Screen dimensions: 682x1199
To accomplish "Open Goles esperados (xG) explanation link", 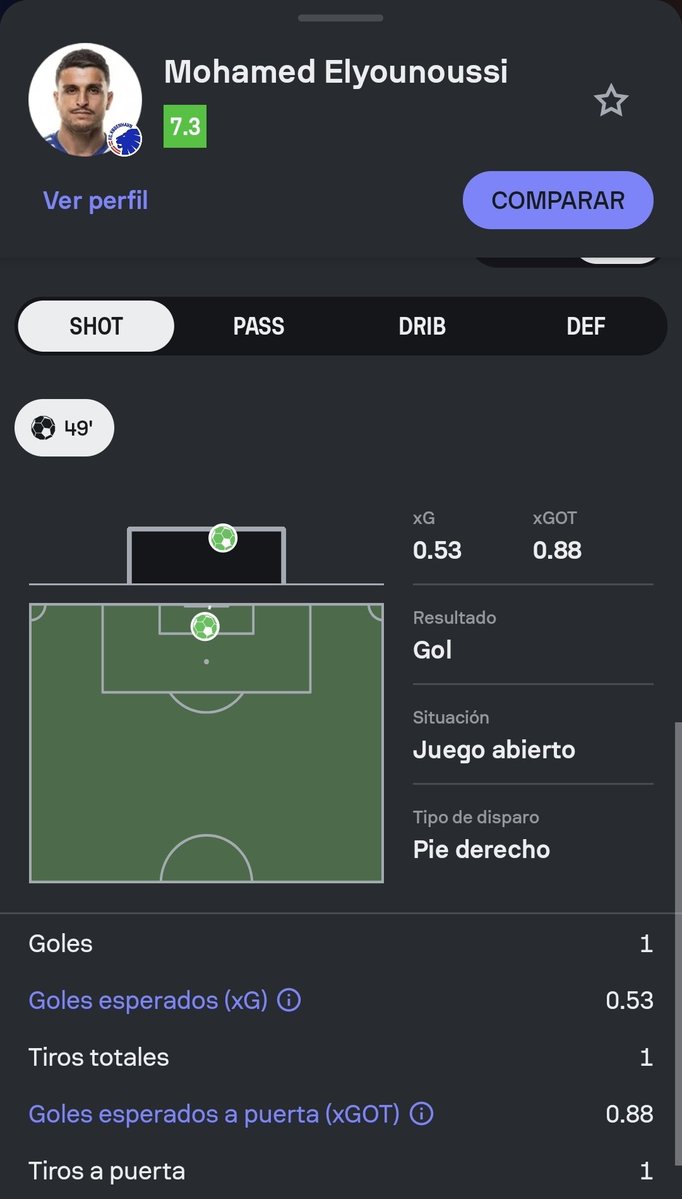I will (148, 1000).
